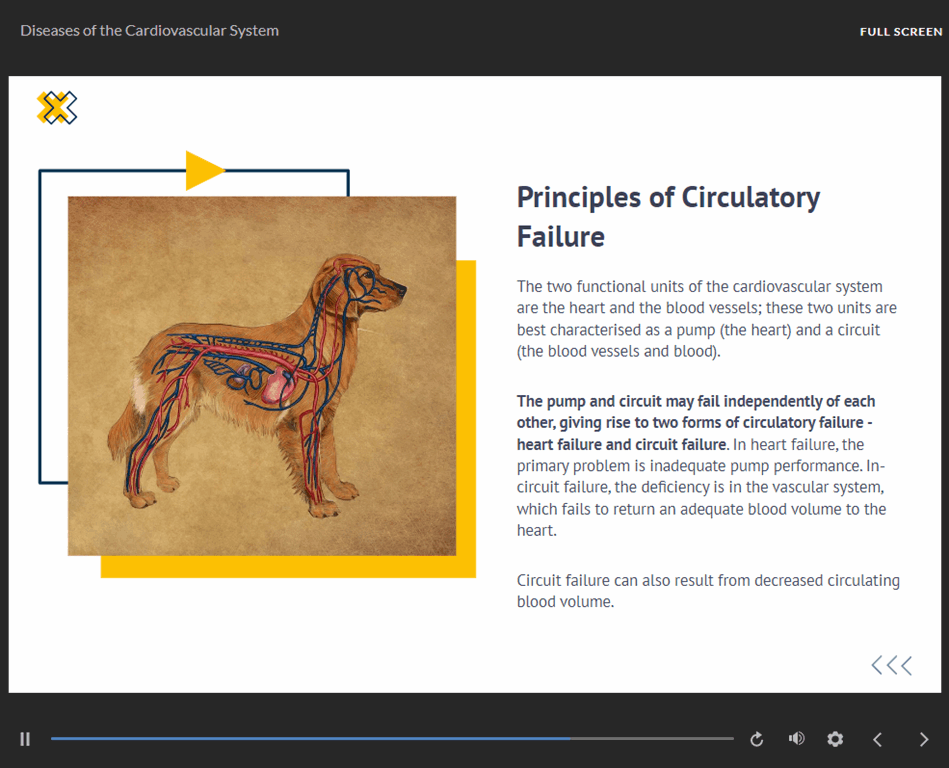949x768 pixels.
Task: Seek along the playback progress bar
Action: 392,738
